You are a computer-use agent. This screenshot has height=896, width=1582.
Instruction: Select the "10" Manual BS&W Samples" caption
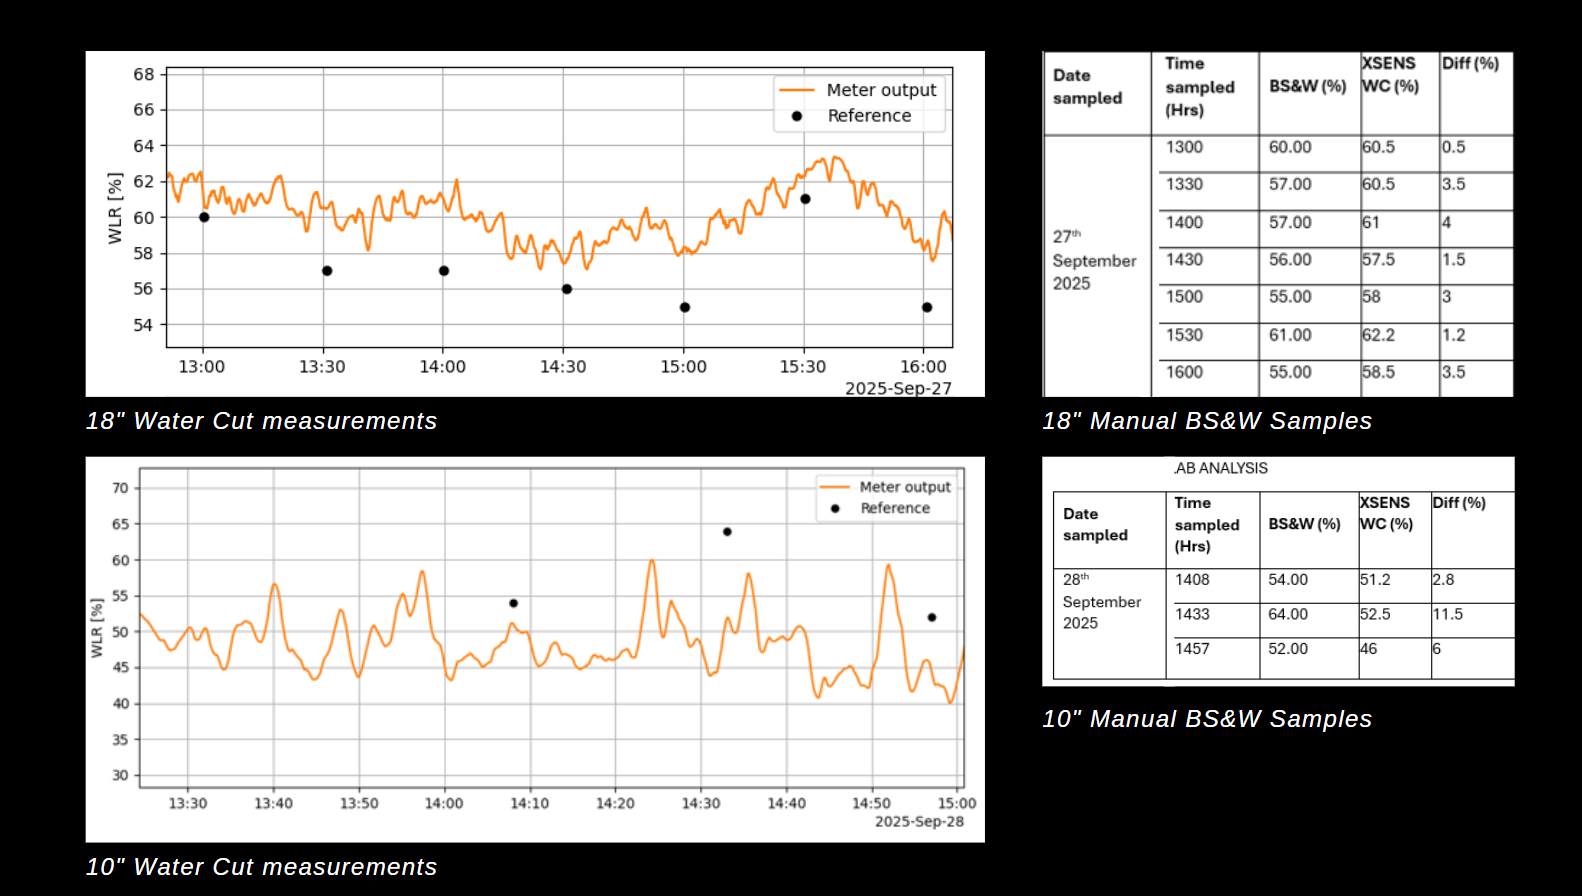[x=1206, y=719]
